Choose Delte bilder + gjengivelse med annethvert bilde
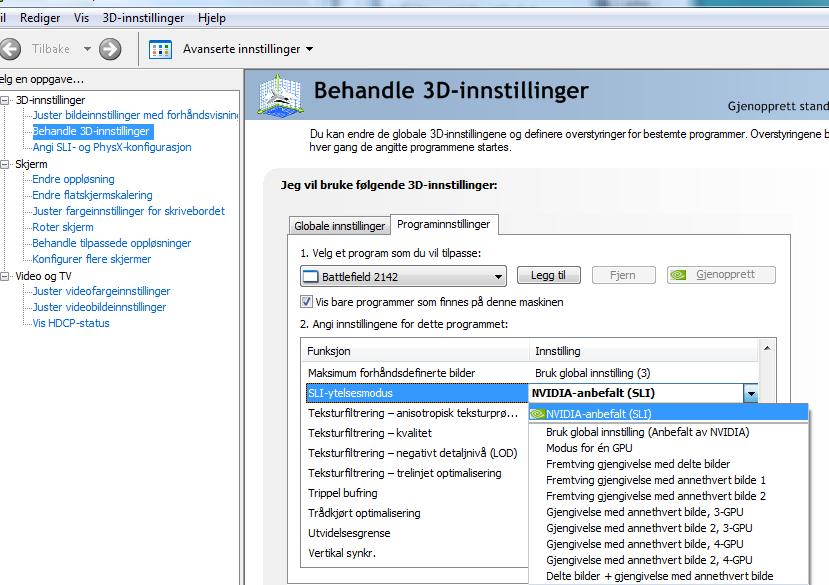This screenshot has height=585, width=829. [669, 576]
